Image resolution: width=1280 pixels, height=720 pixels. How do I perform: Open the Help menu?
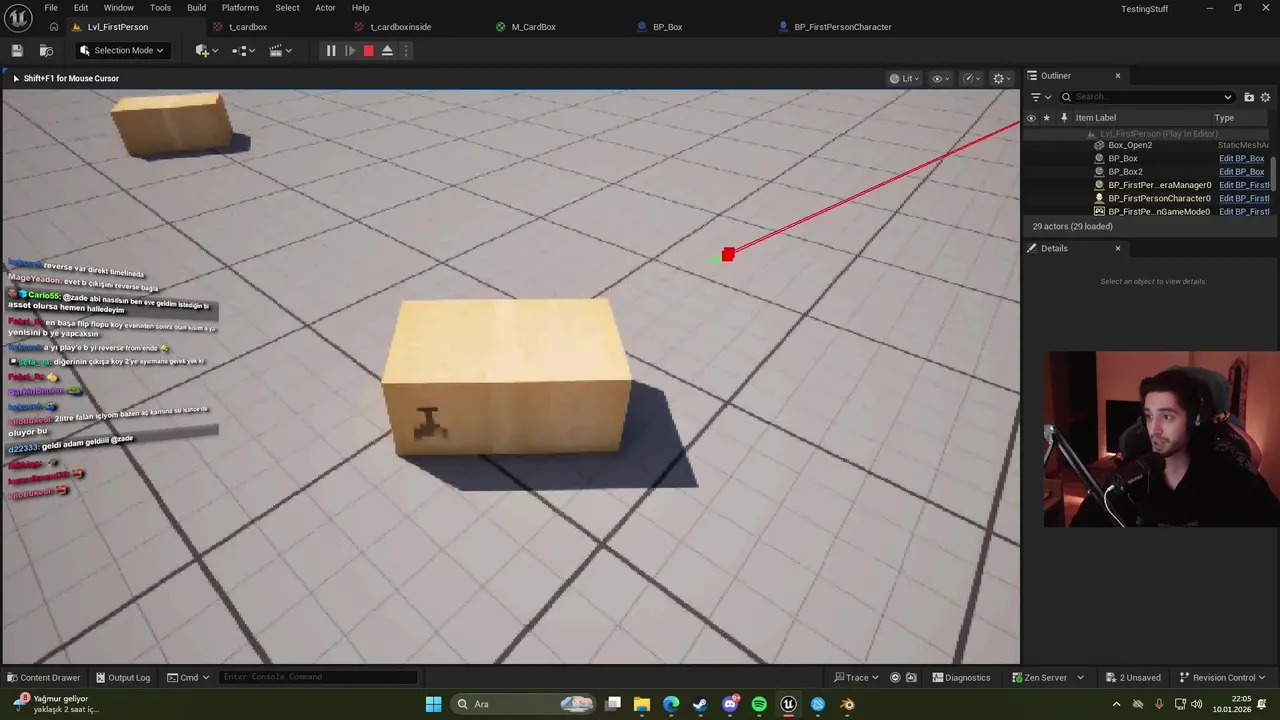(360, 7)
